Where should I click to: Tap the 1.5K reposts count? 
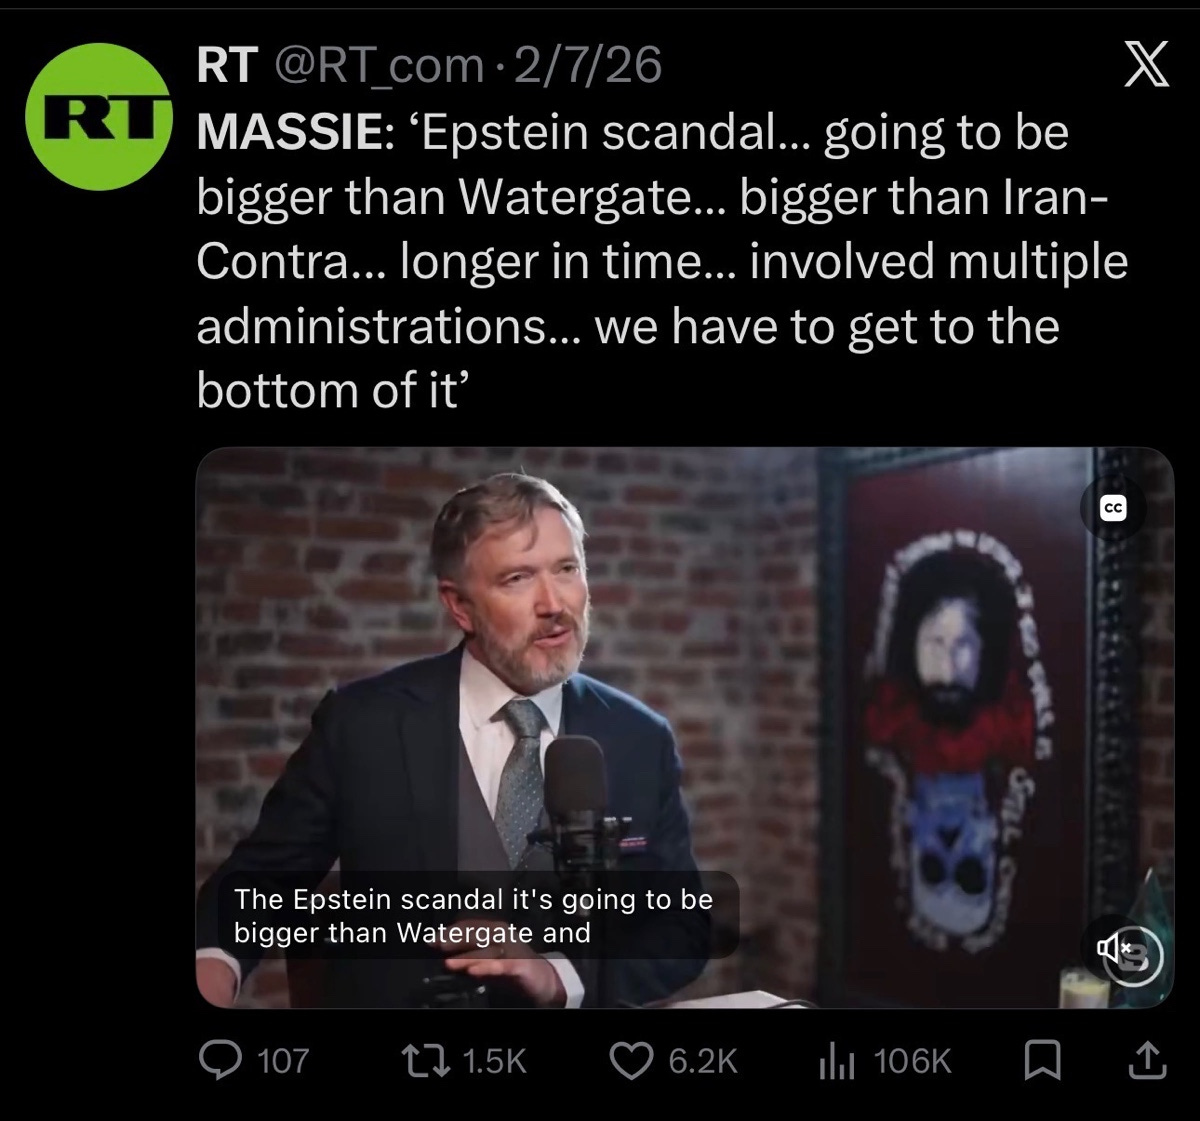(x=494, y=1061)
